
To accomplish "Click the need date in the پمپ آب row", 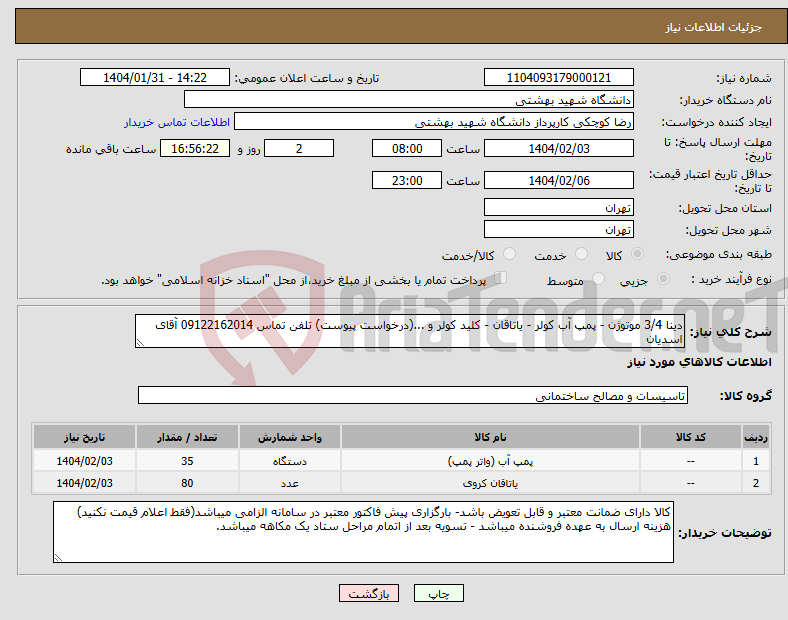I will pyautogui.click(x=84, y=461).
